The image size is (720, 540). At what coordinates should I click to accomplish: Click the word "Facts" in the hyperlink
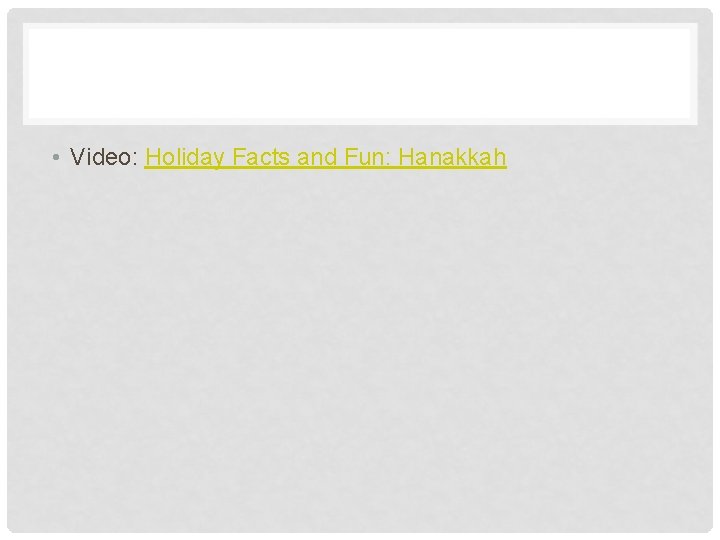[261, 157]
